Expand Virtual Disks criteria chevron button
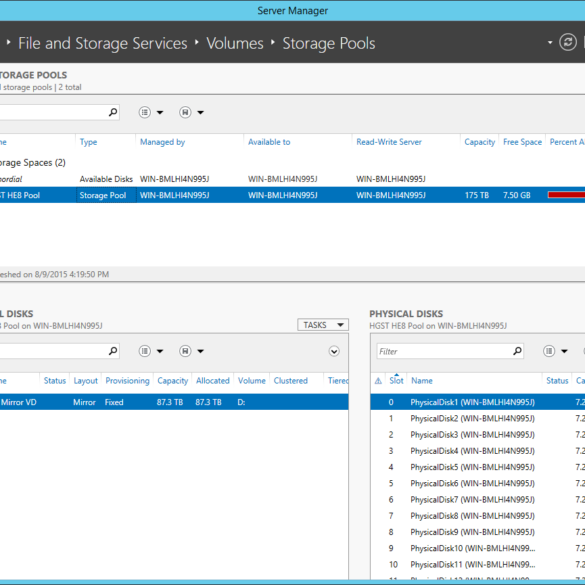 [334, 351]
